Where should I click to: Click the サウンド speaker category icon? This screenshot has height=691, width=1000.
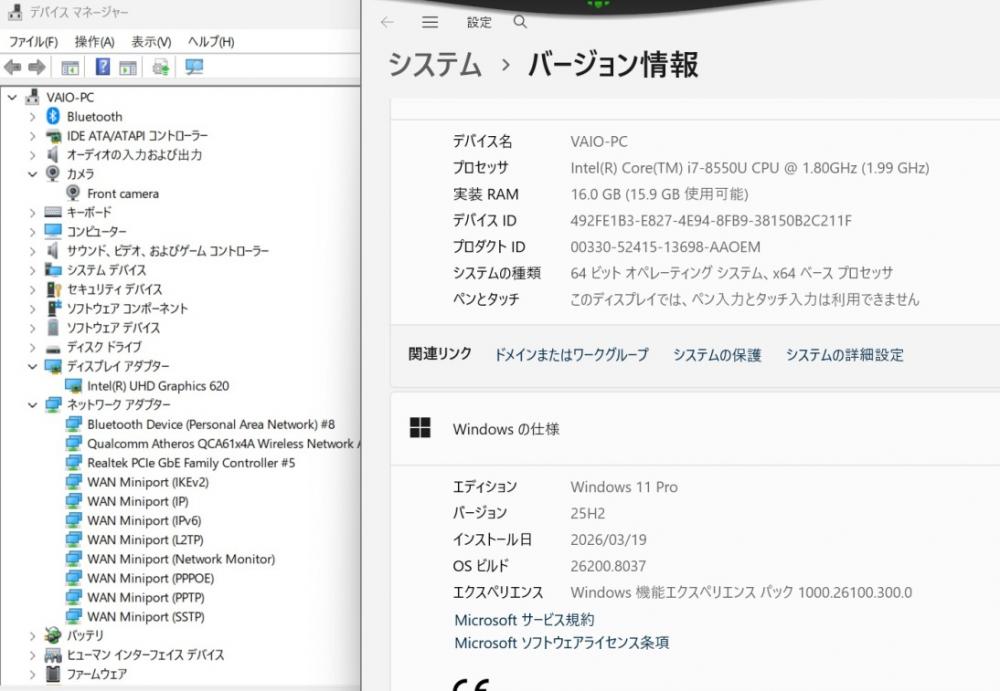click(53, 251)
